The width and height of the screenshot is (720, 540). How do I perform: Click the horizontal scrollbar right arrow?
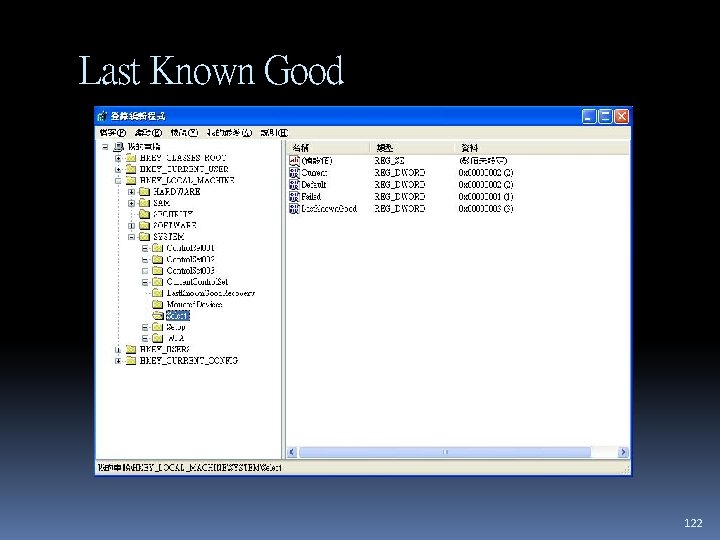[623, 452]
